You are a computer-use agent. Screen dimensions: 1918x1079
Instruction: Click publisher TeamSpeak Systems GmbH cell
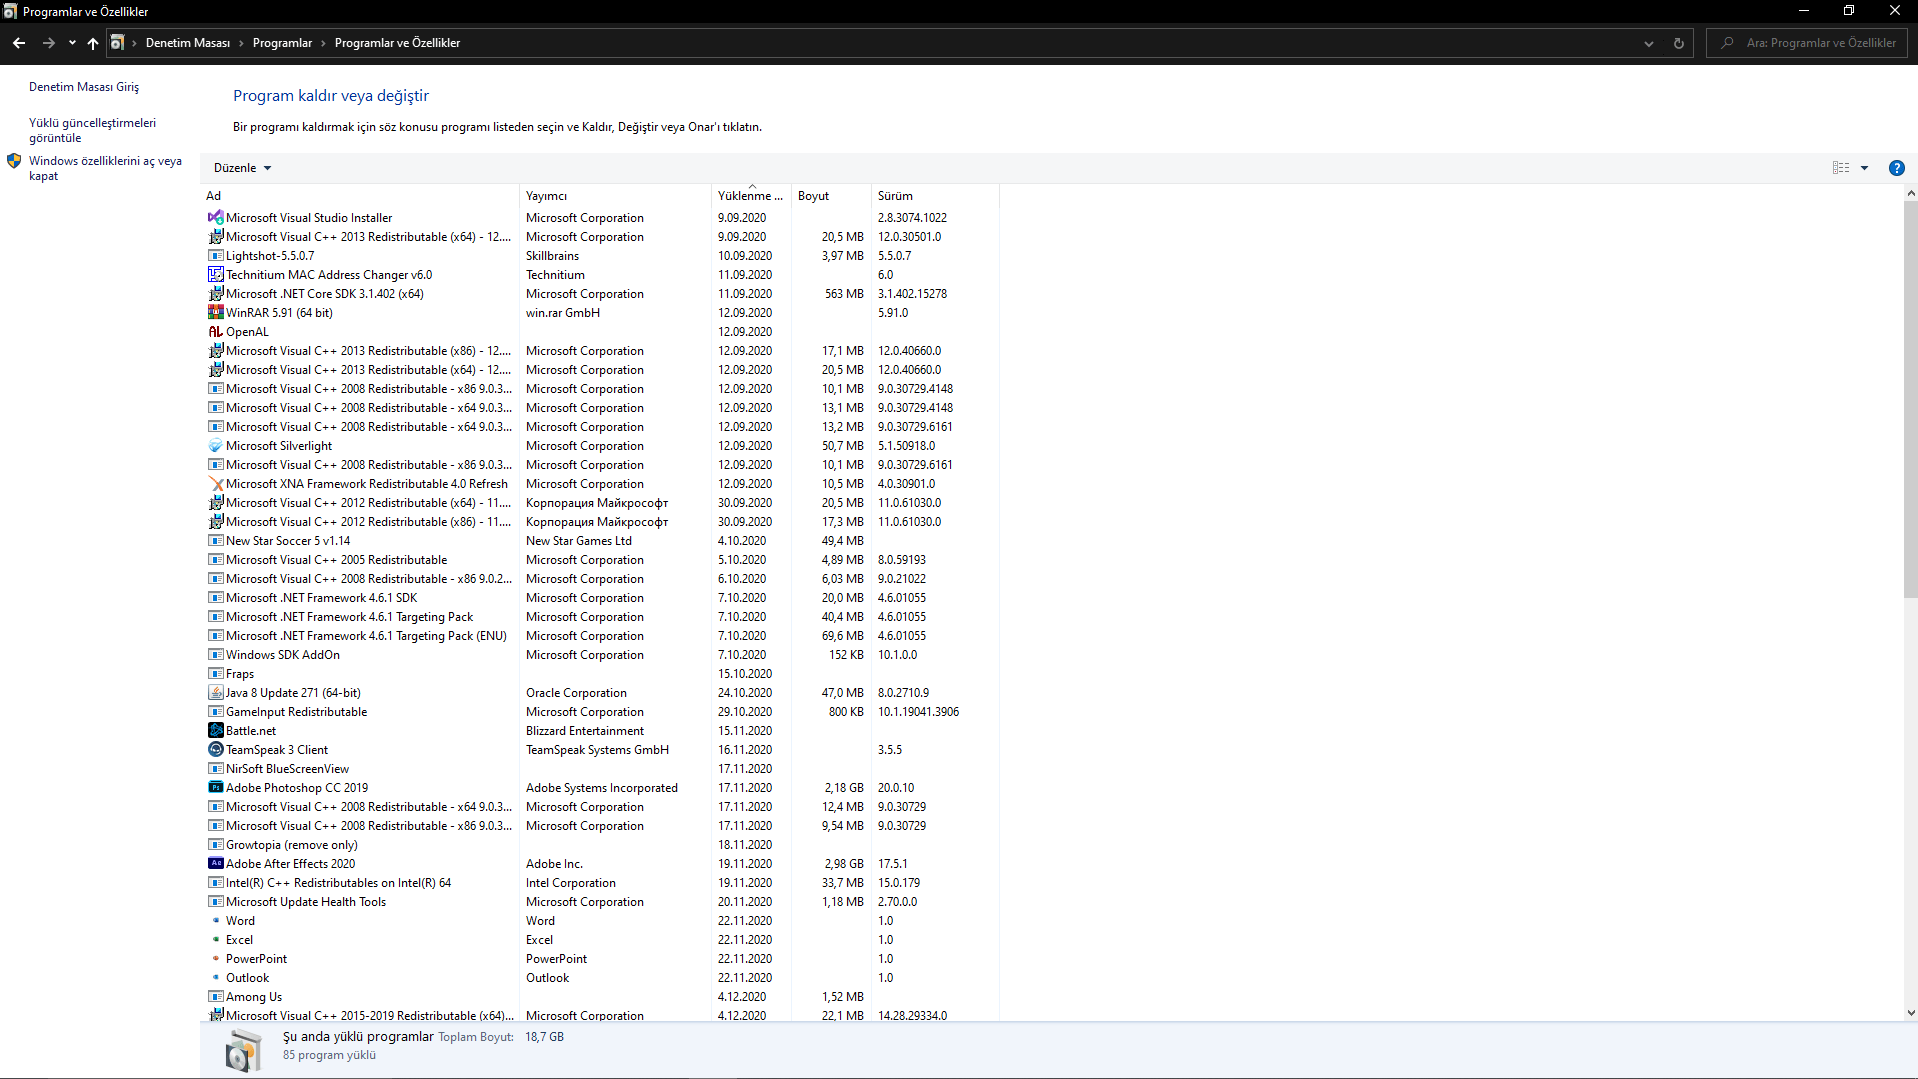click(597, 749)
